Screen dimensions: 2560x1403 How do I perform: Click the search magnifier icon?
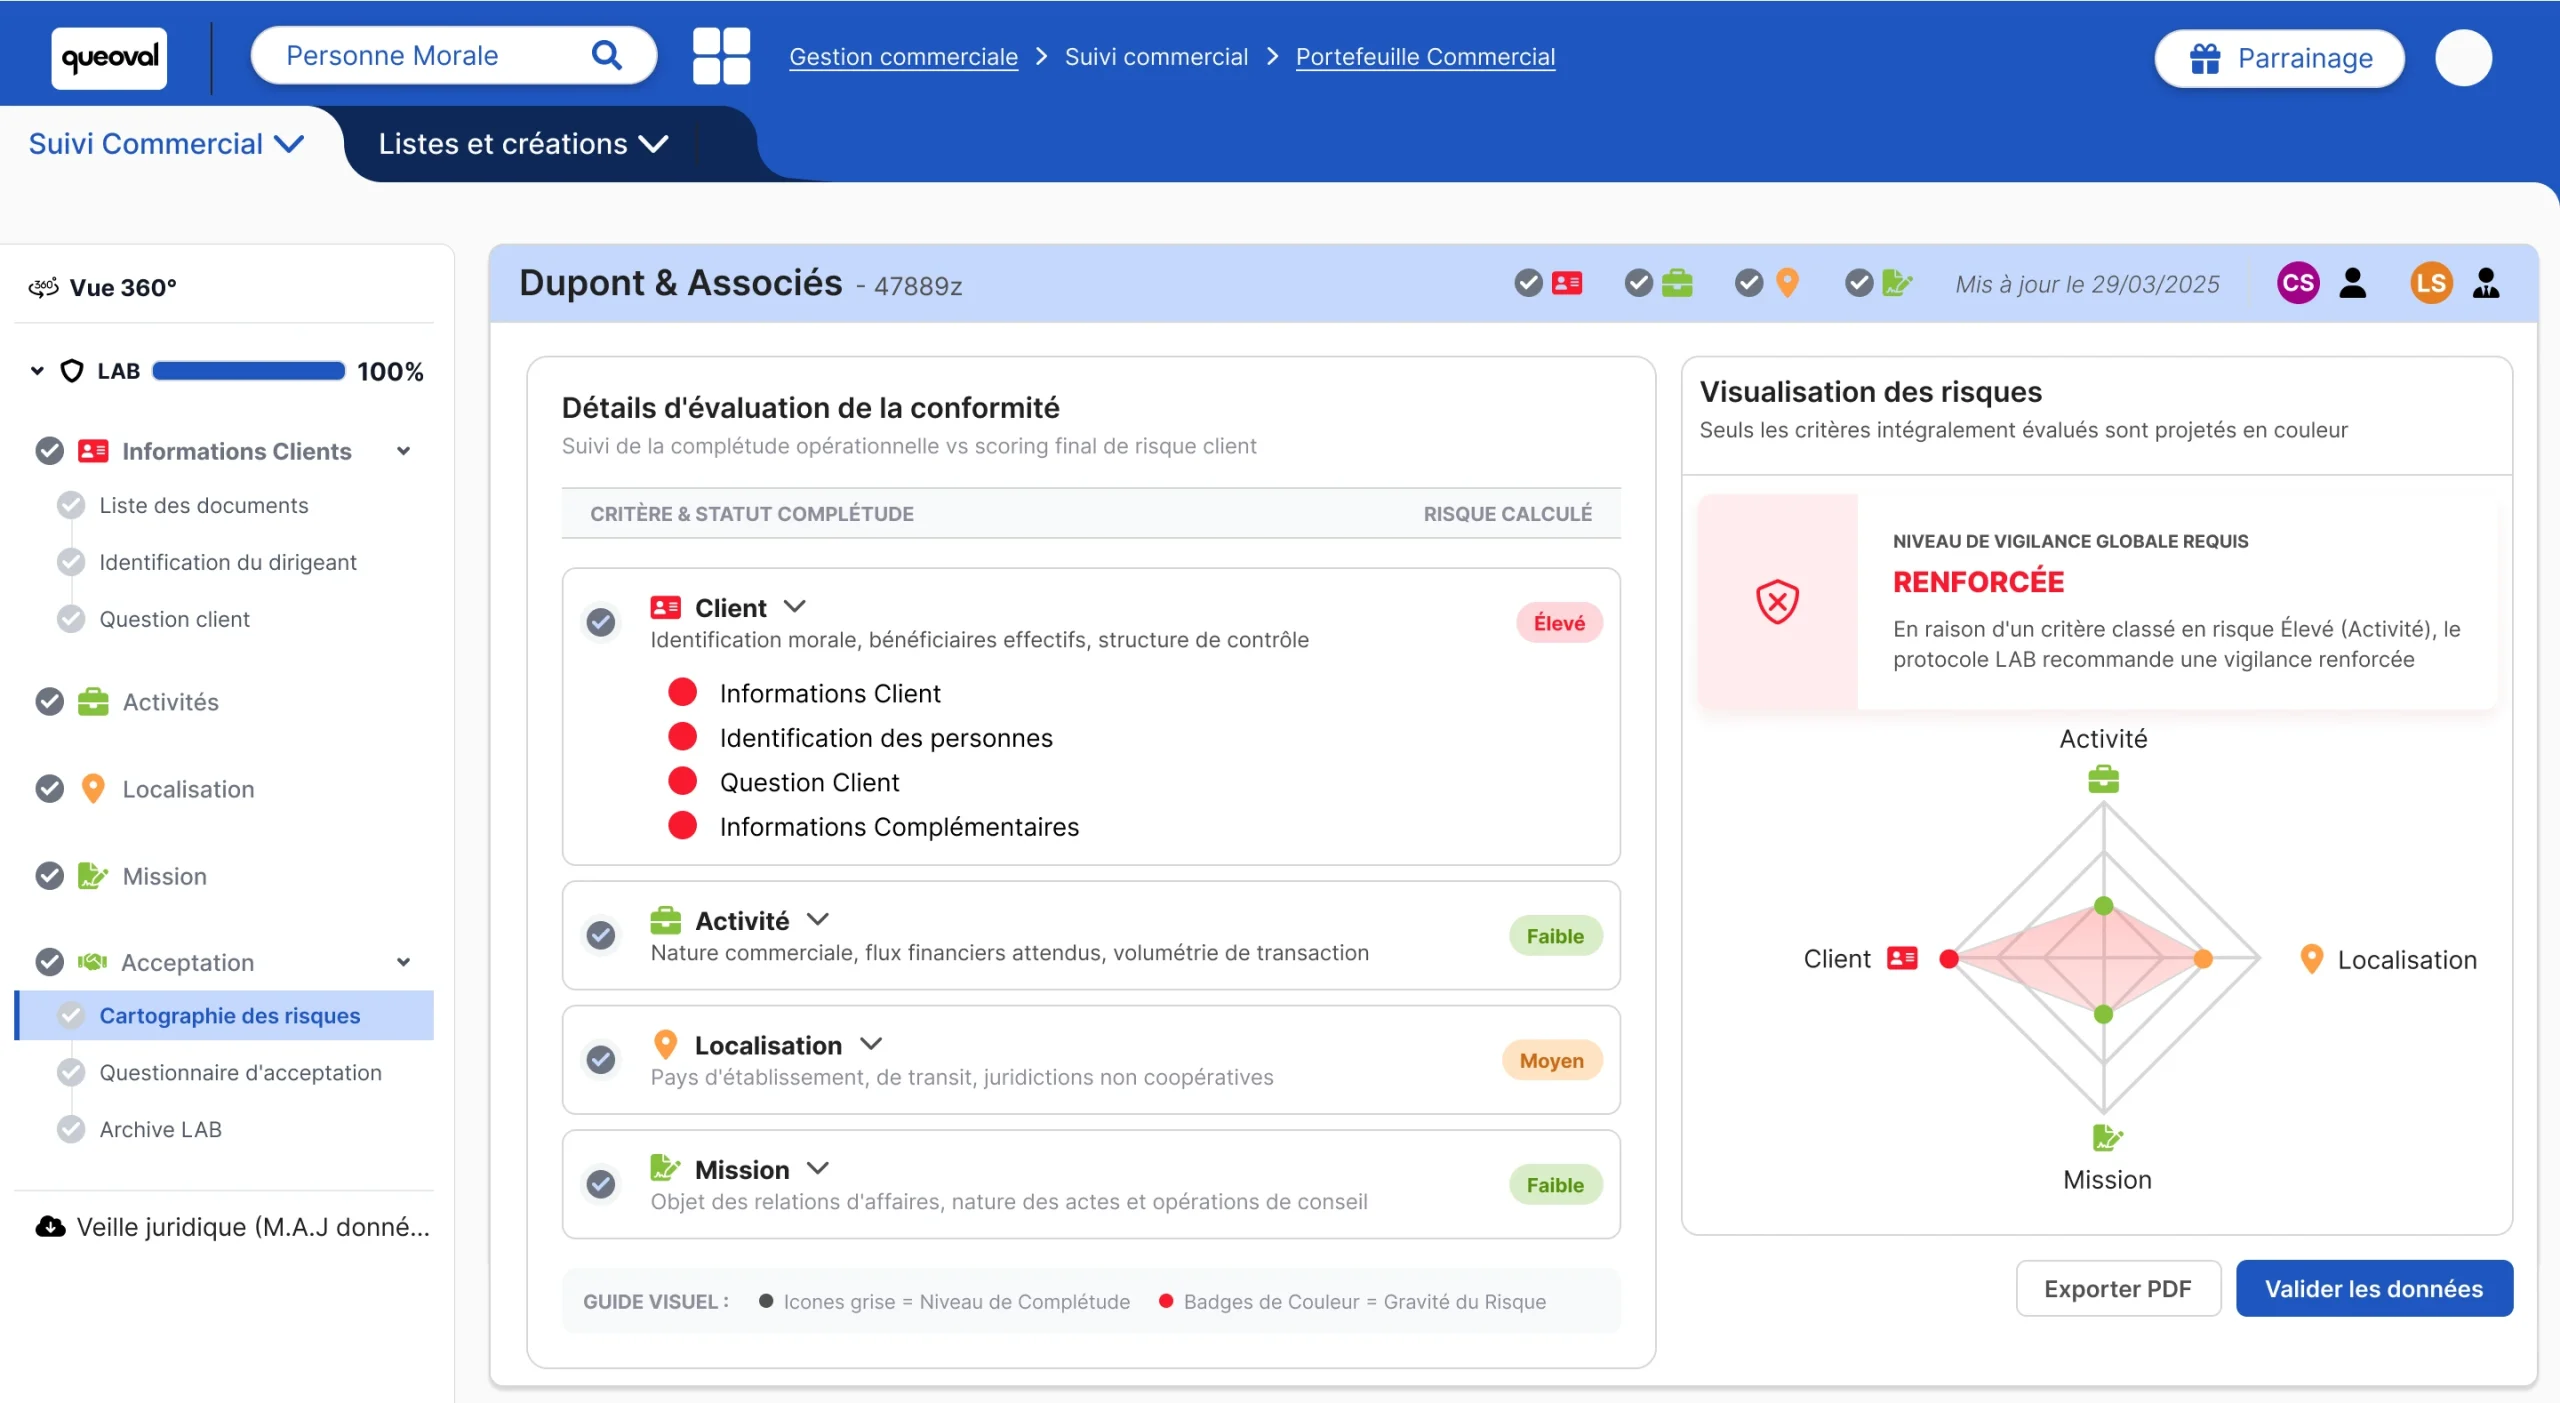click(x=607, y=55)
